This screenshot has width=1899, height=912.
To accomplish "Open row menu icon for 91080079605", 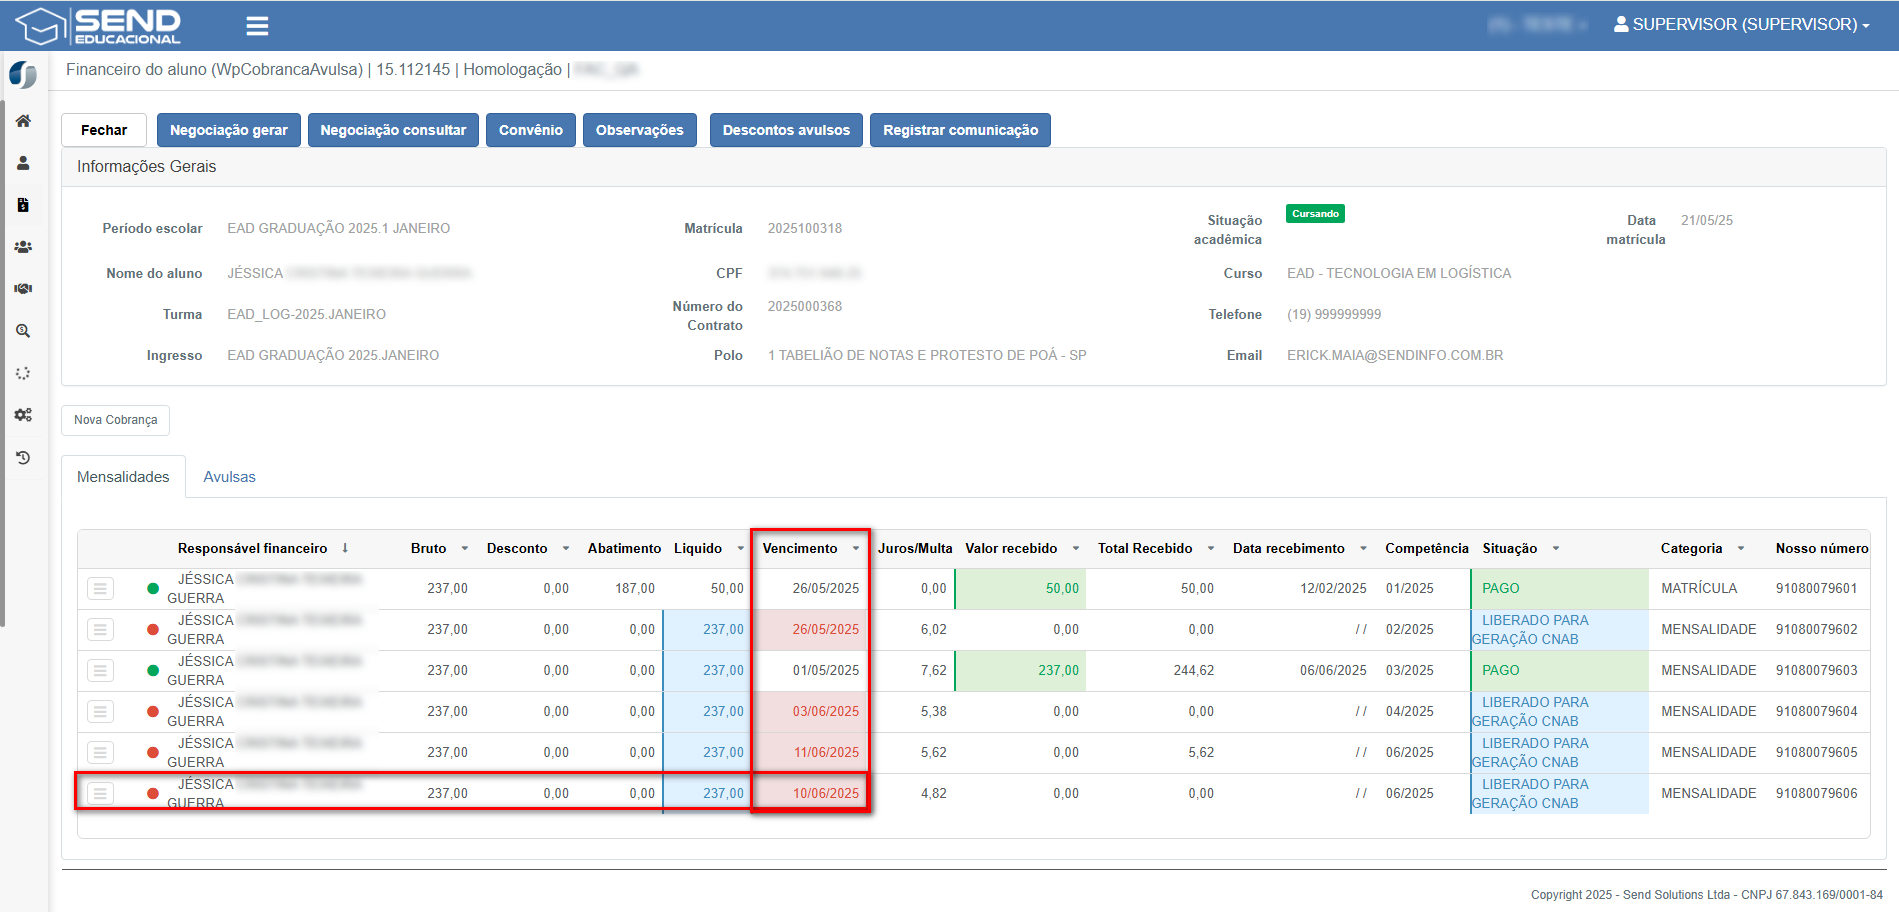I will (100, 753).
